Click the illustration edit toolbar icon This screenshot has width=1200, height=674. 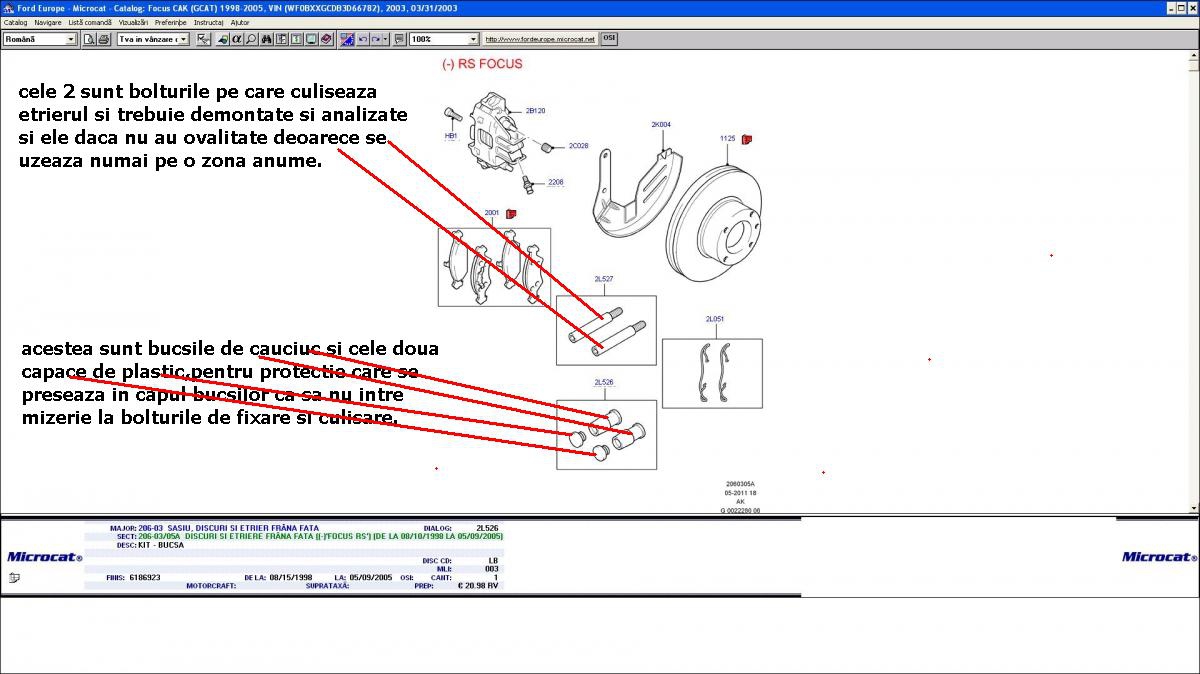[347, 39]
